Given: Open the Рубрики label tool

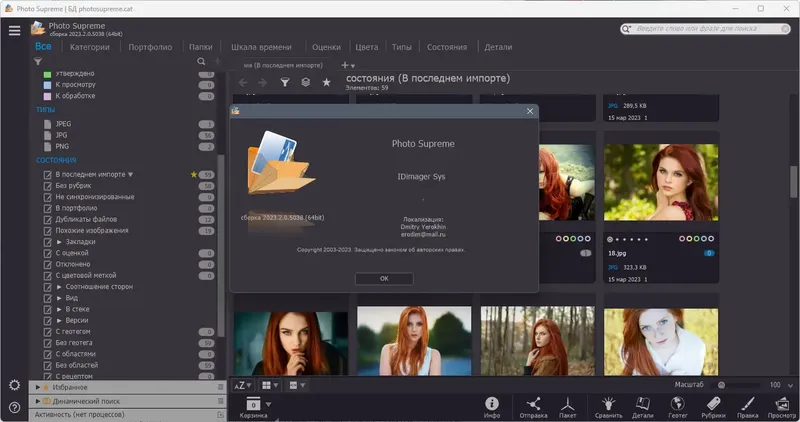Looking at the screenshot, I should 713,407.
